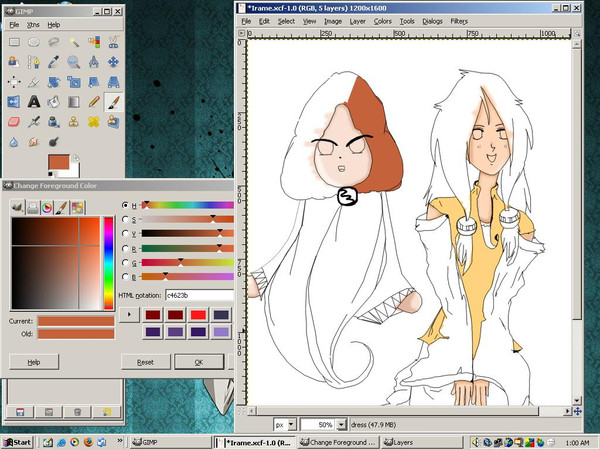This screenshot has width=600, height=450.
Task: Select the Paths tool
Action: point(34,62)
